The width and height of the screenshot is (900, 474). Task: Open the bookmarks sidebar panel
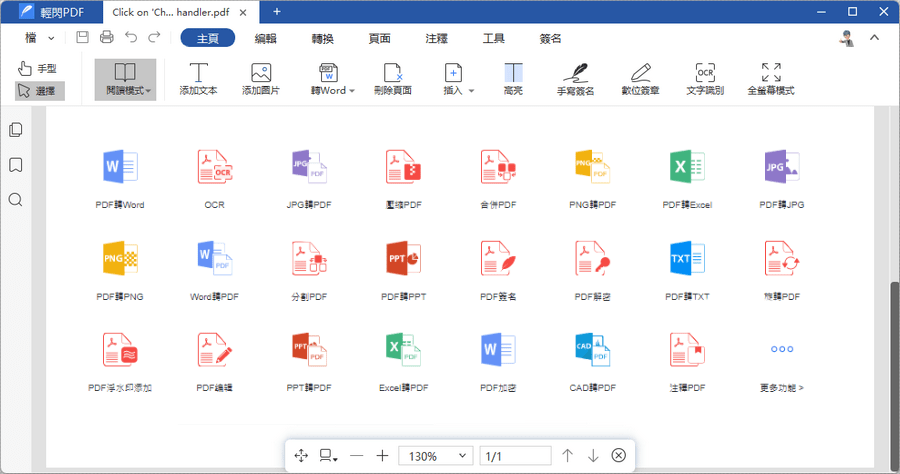(16, 165)
